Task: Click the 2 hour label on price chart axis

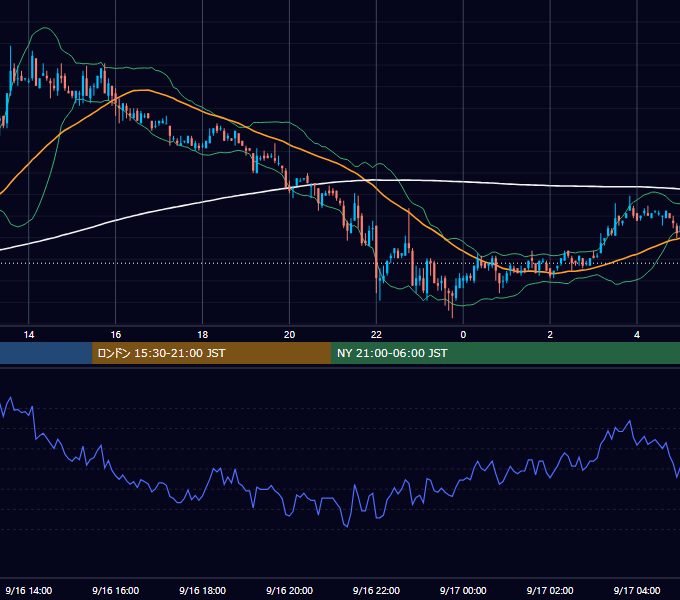Action: (x=550, y=335)
